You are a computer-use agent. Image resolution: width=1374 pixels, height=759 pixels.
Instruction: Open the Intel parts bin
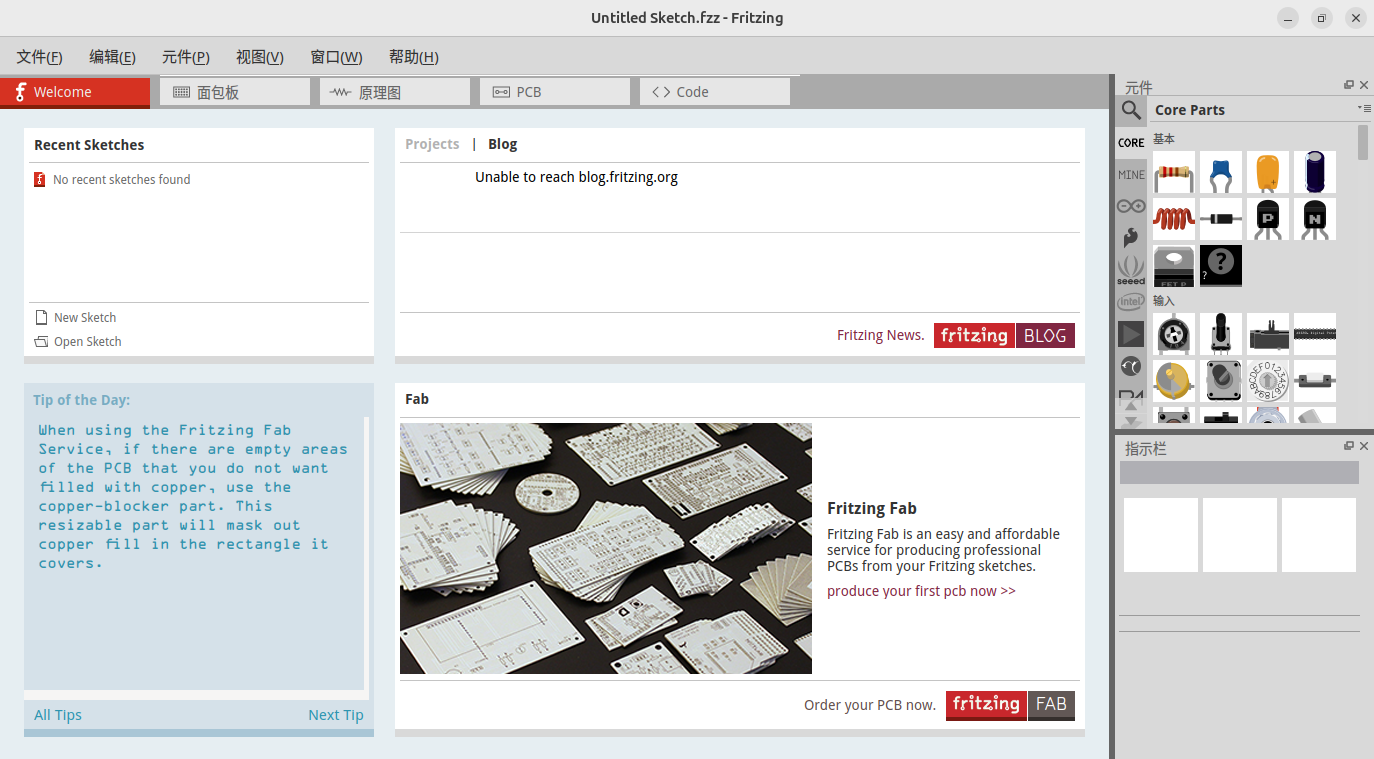click(x=1131, y=301)
